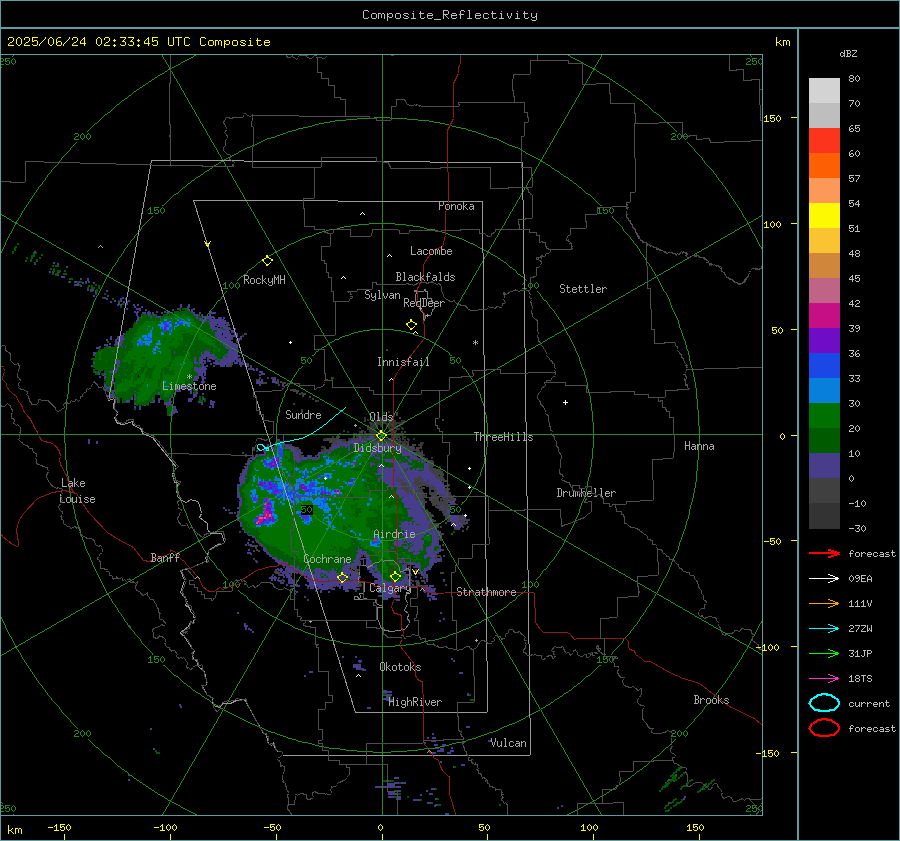Image resolution: width=900 pixels, height=841 pixels.
Task: Click the purple 39-36 dBZ swatch
Action: coord(824,341)
